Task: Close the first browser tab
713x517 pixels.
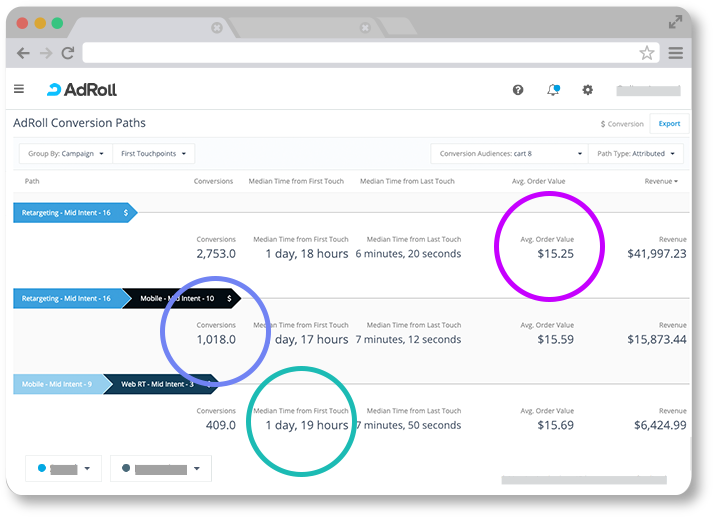Action: (x=217, y=28)
